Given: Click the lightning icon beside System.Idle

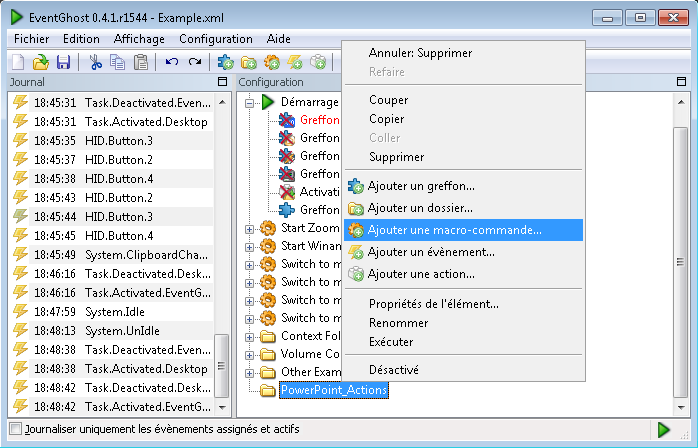Looking at the screenshot, I should pos(20,311).
